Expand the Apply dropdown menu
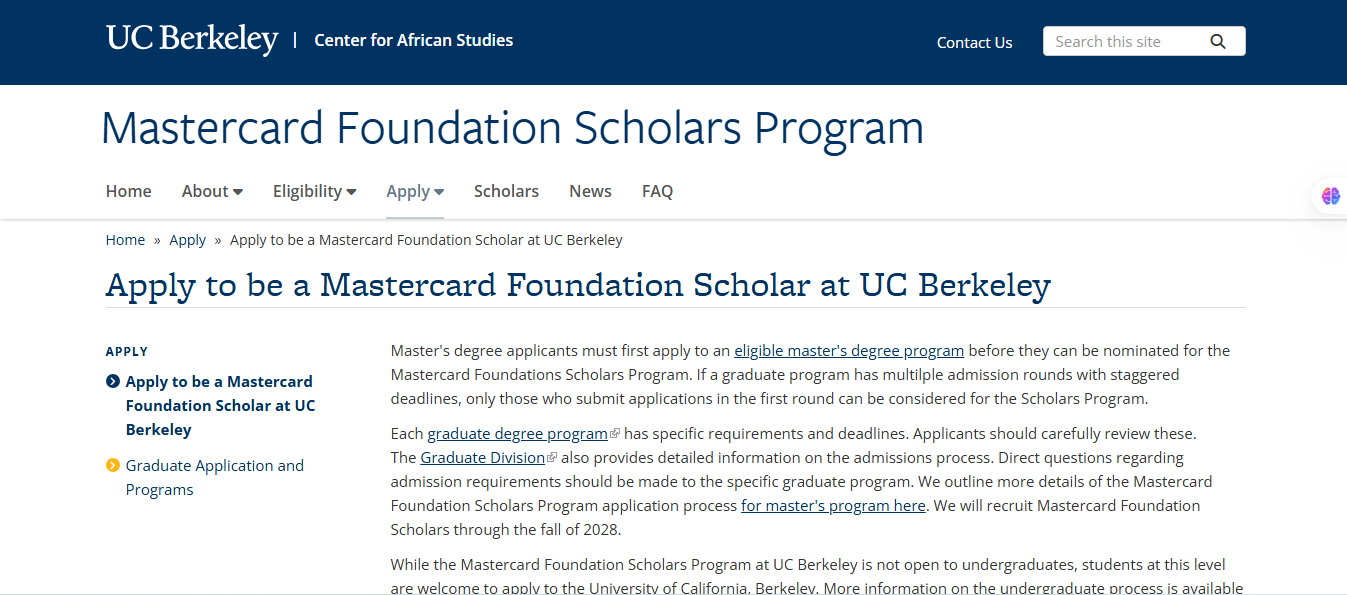The width and height of the screenshot is (1347, 595). click(414, 191)
